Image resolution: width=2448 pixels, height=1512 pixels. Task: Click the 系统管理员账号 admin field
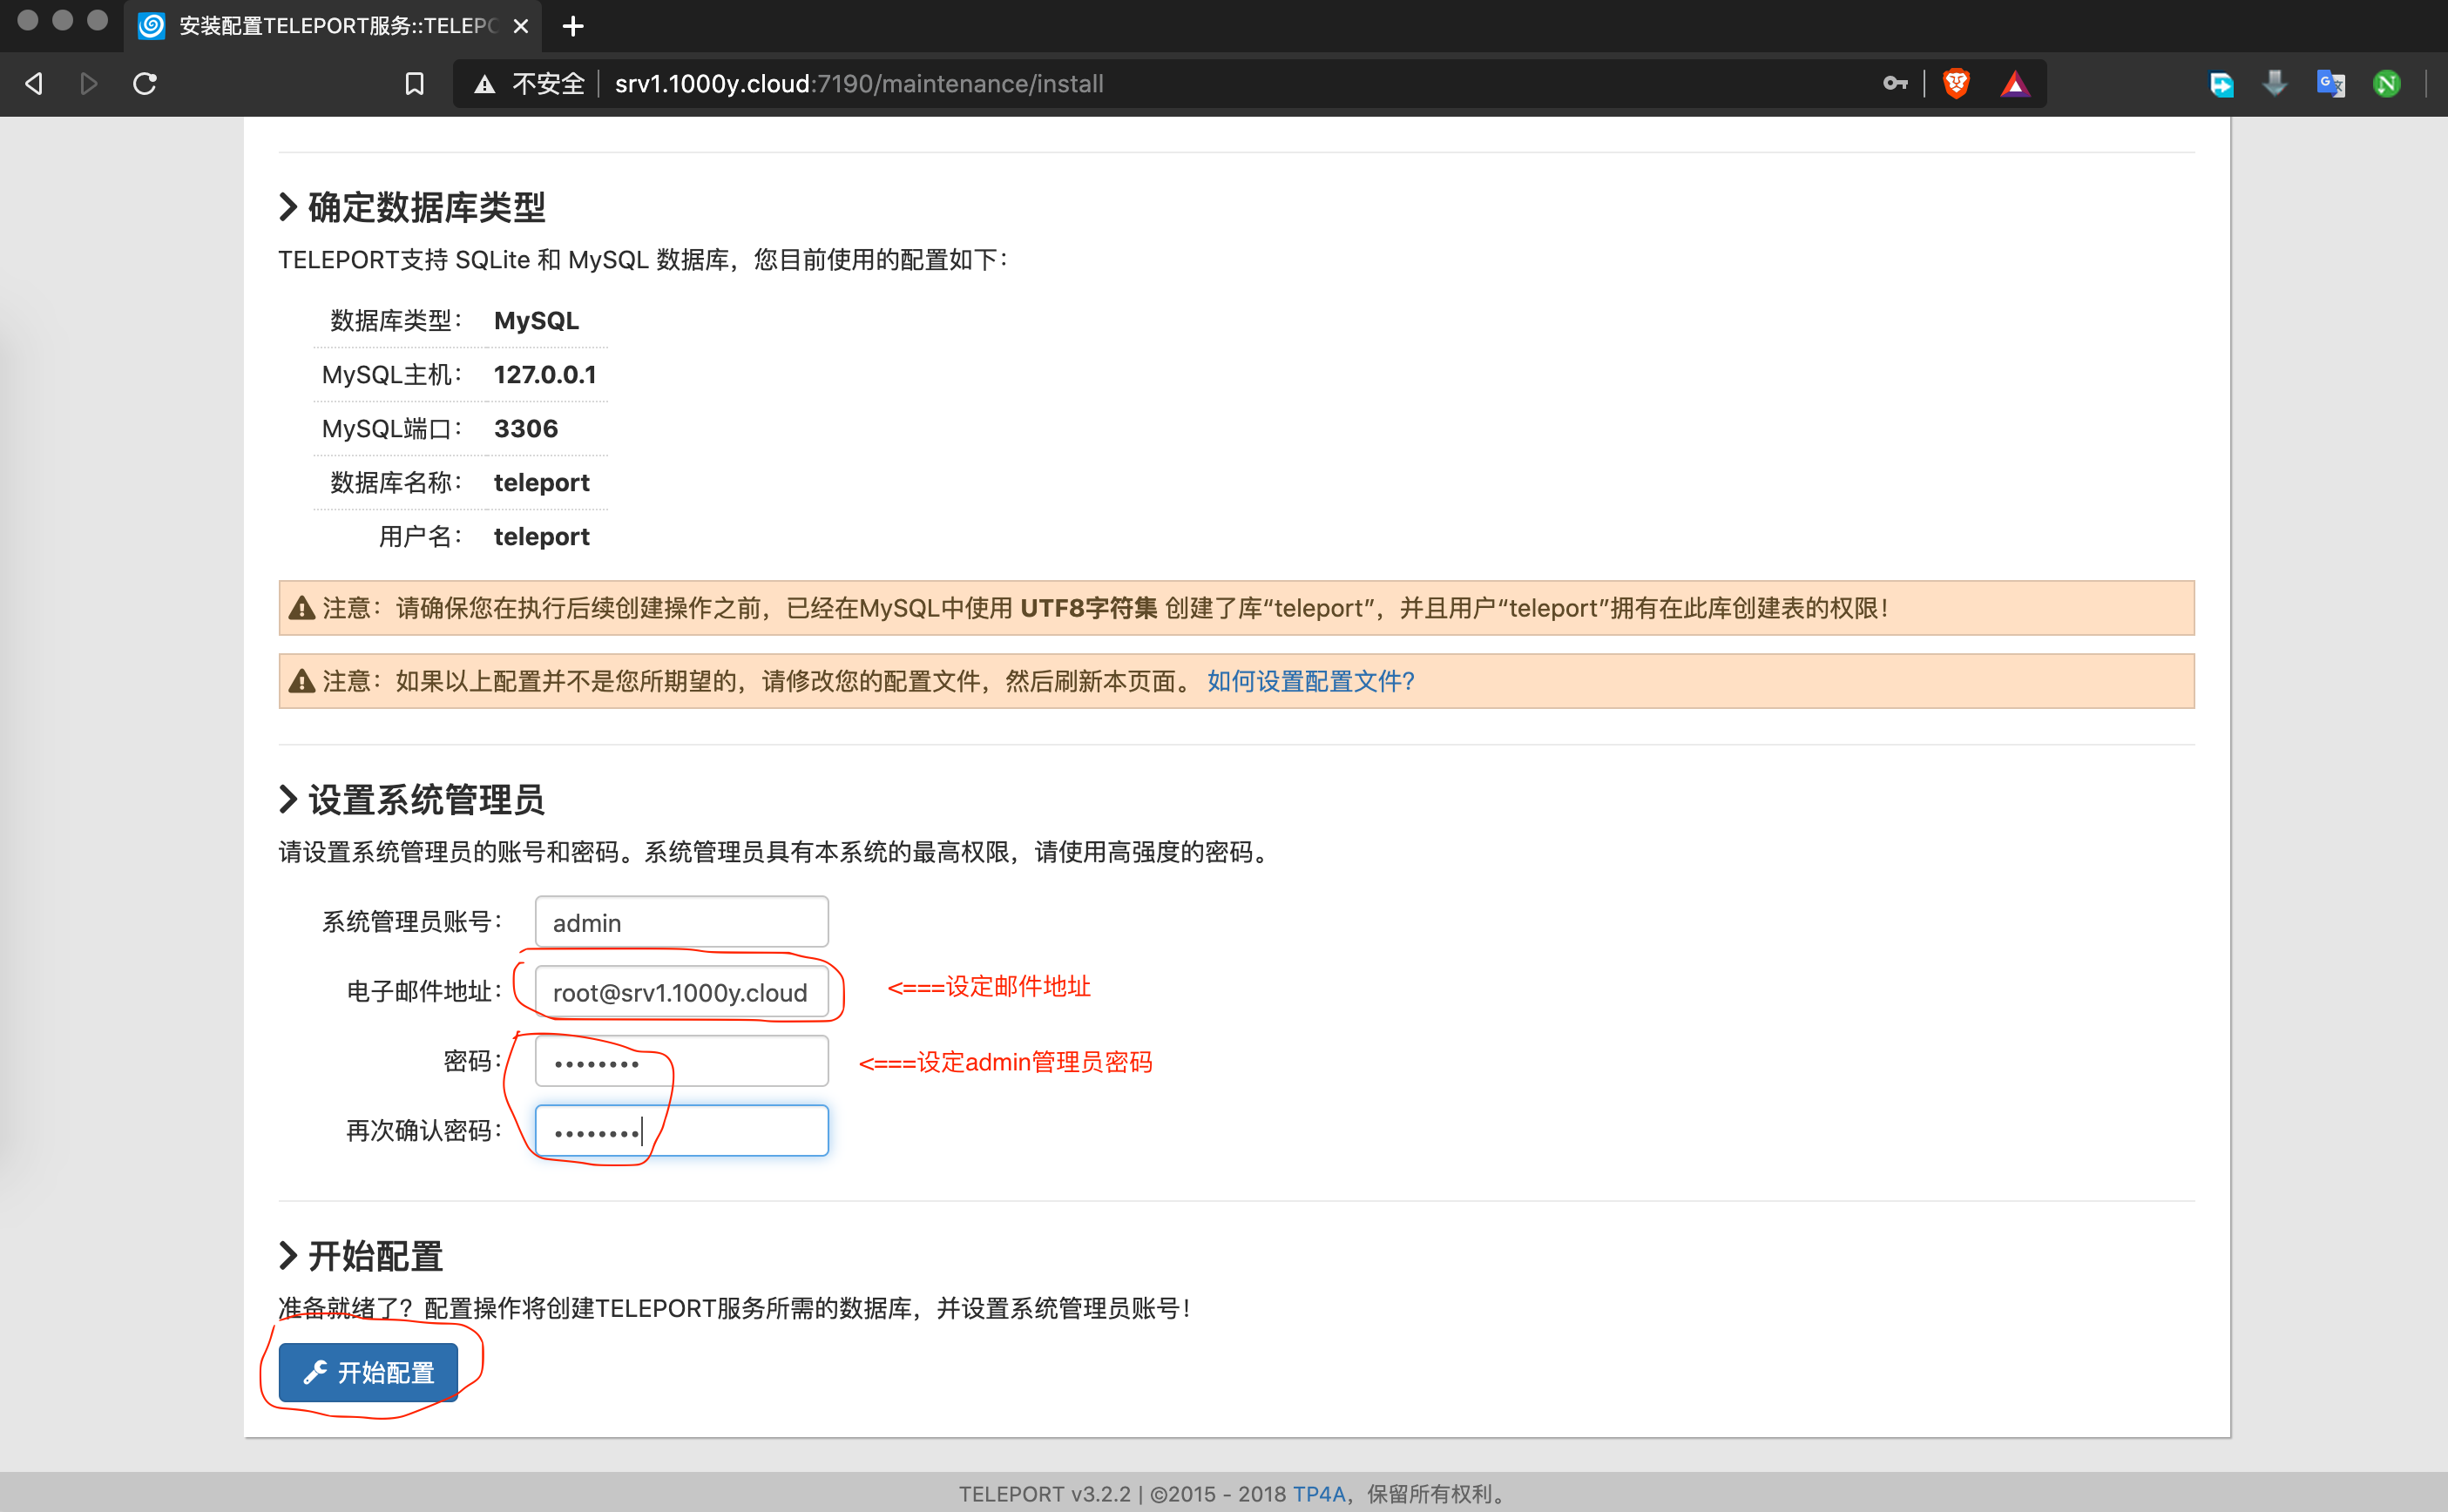(682, 922)
